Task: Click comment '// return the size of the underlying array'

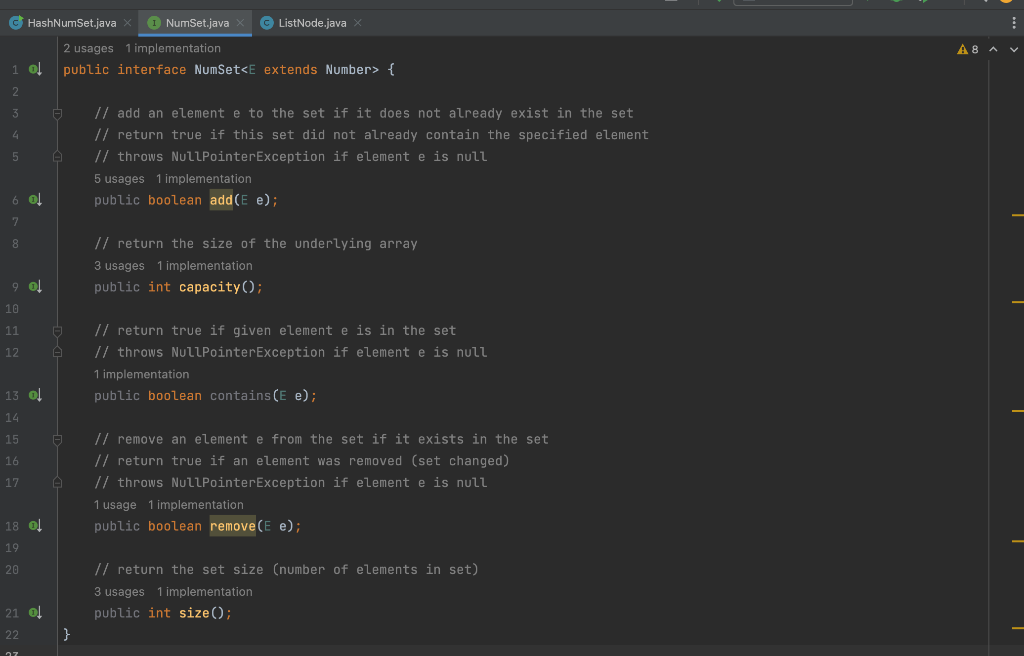Action: click(255, 244)
